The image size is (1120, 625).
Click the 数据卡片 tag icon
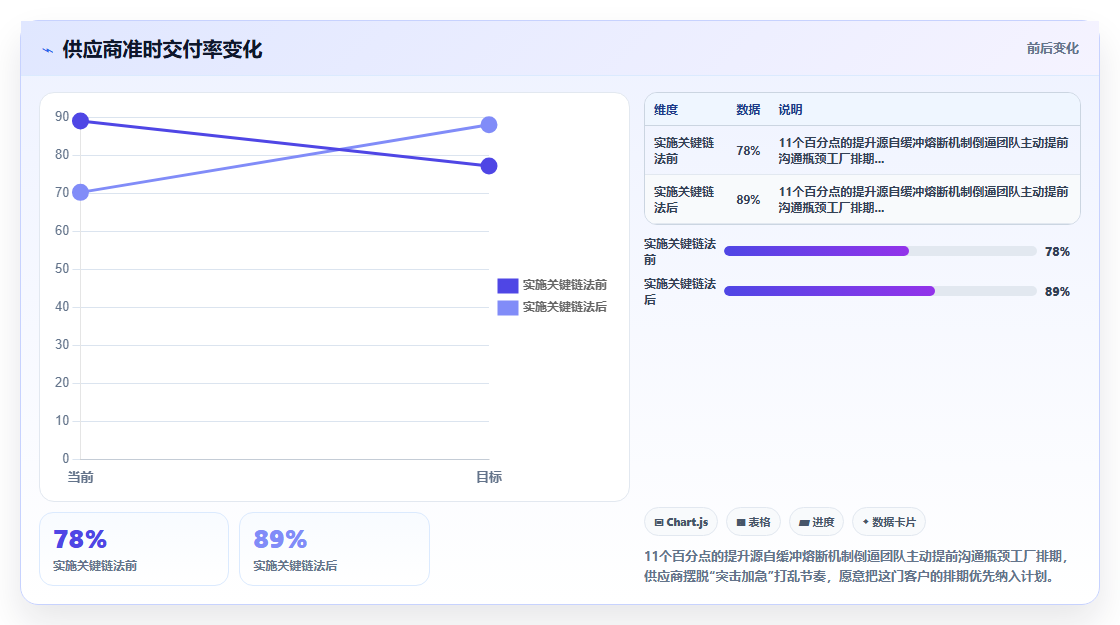tap(866, 522)
